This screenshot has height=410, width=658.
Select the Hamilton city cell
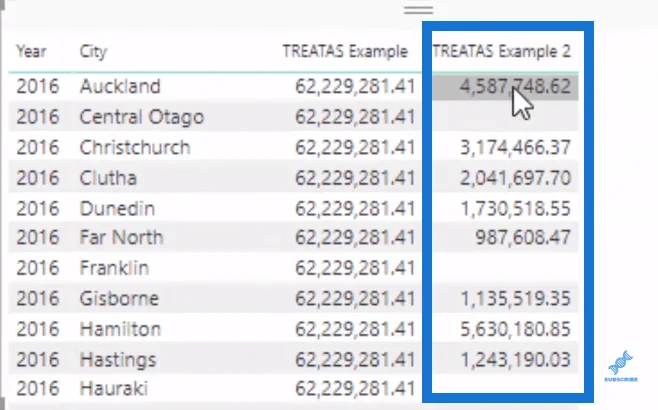click(120, 329)
